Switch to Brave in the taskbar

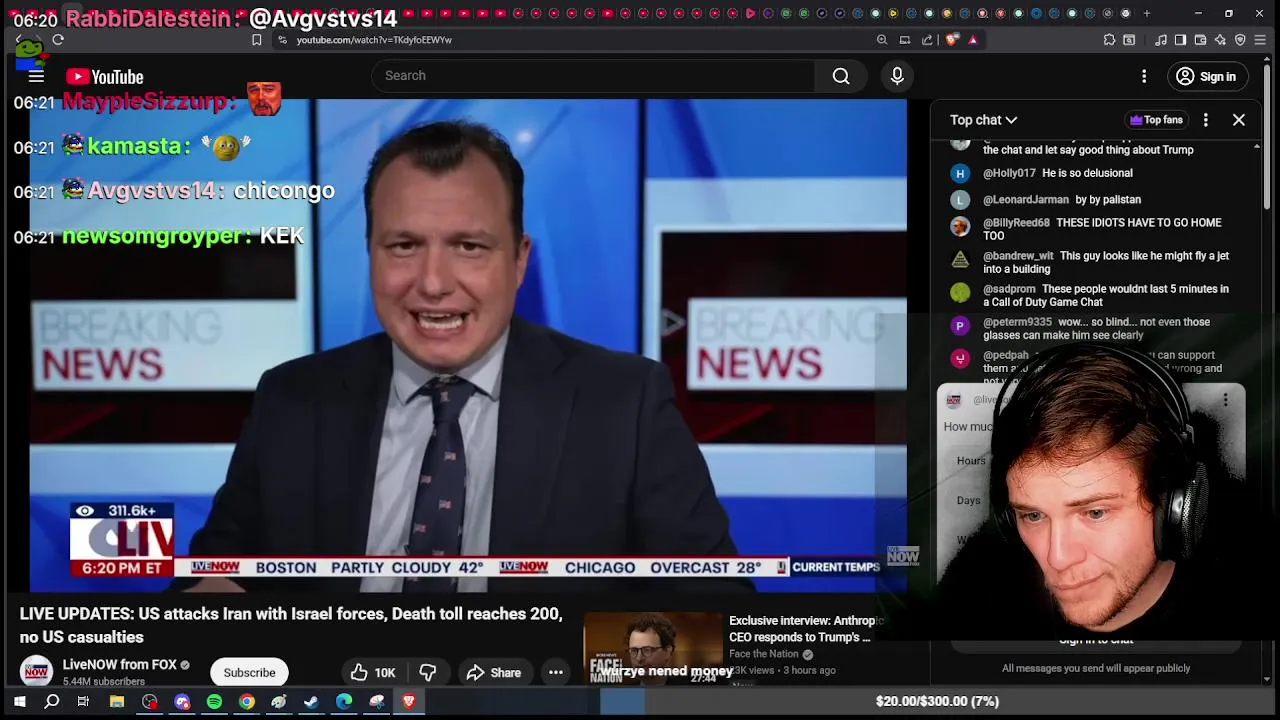(x=409, y=702)
